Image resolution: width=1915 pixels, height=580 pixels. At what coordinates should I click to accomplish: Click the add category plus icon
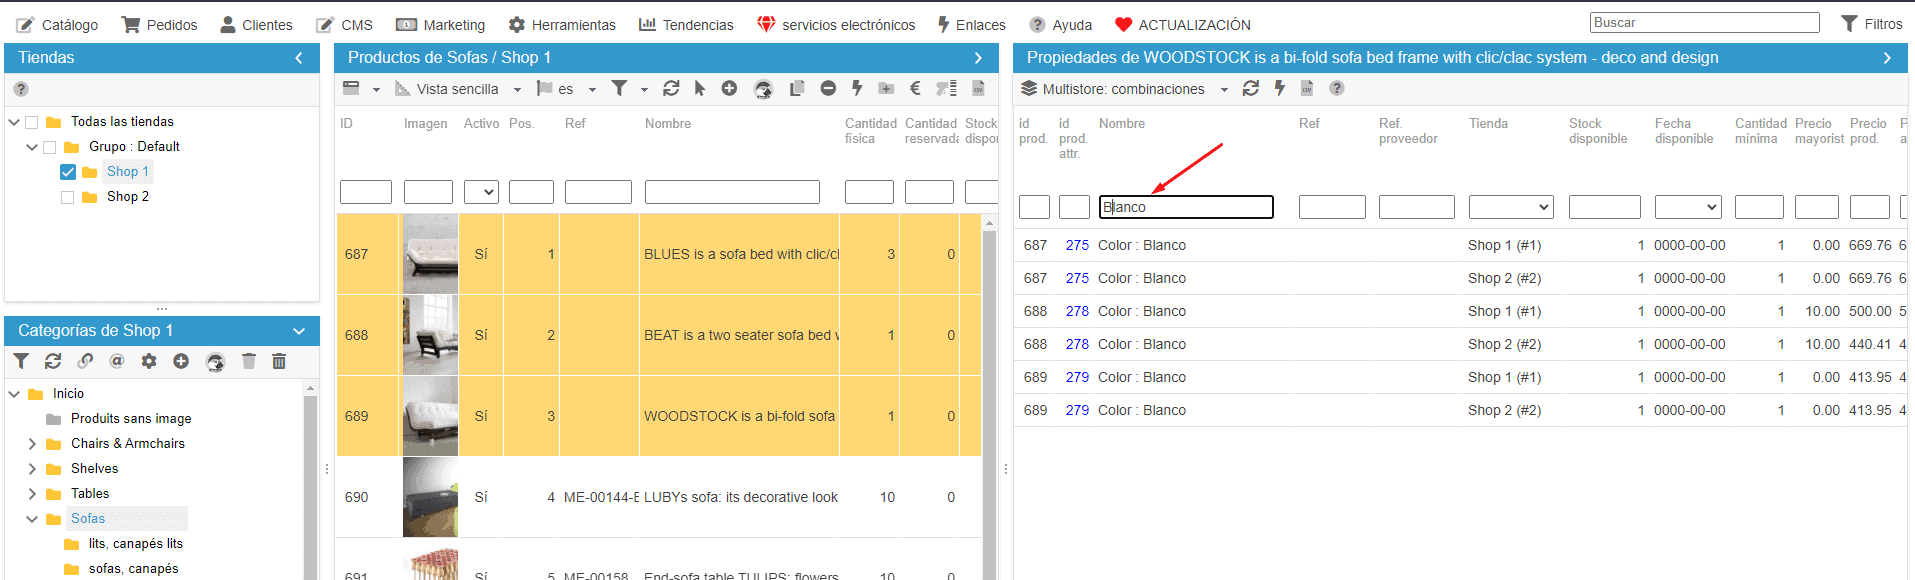pos(181,361)
